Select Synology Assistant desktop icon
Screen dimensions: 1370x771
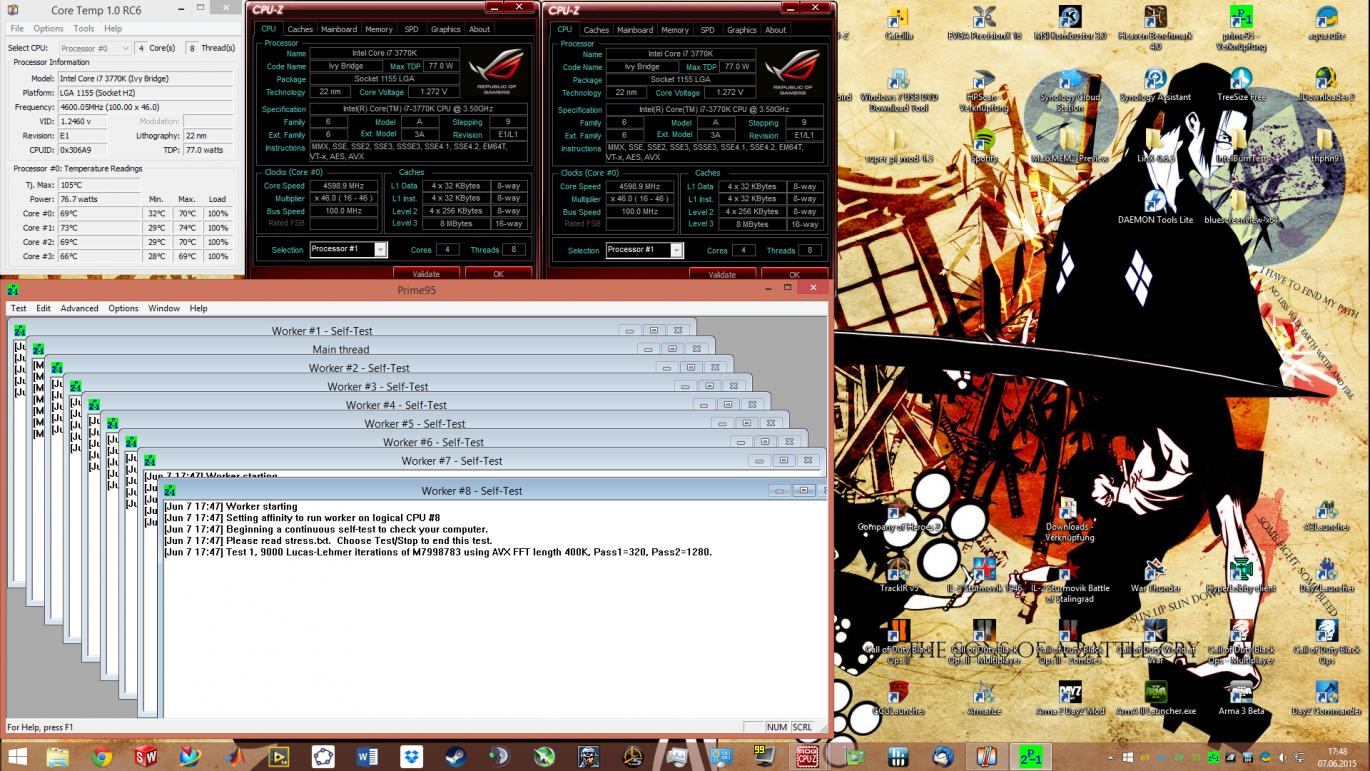pyautogui.click(x=1155, y=85)
